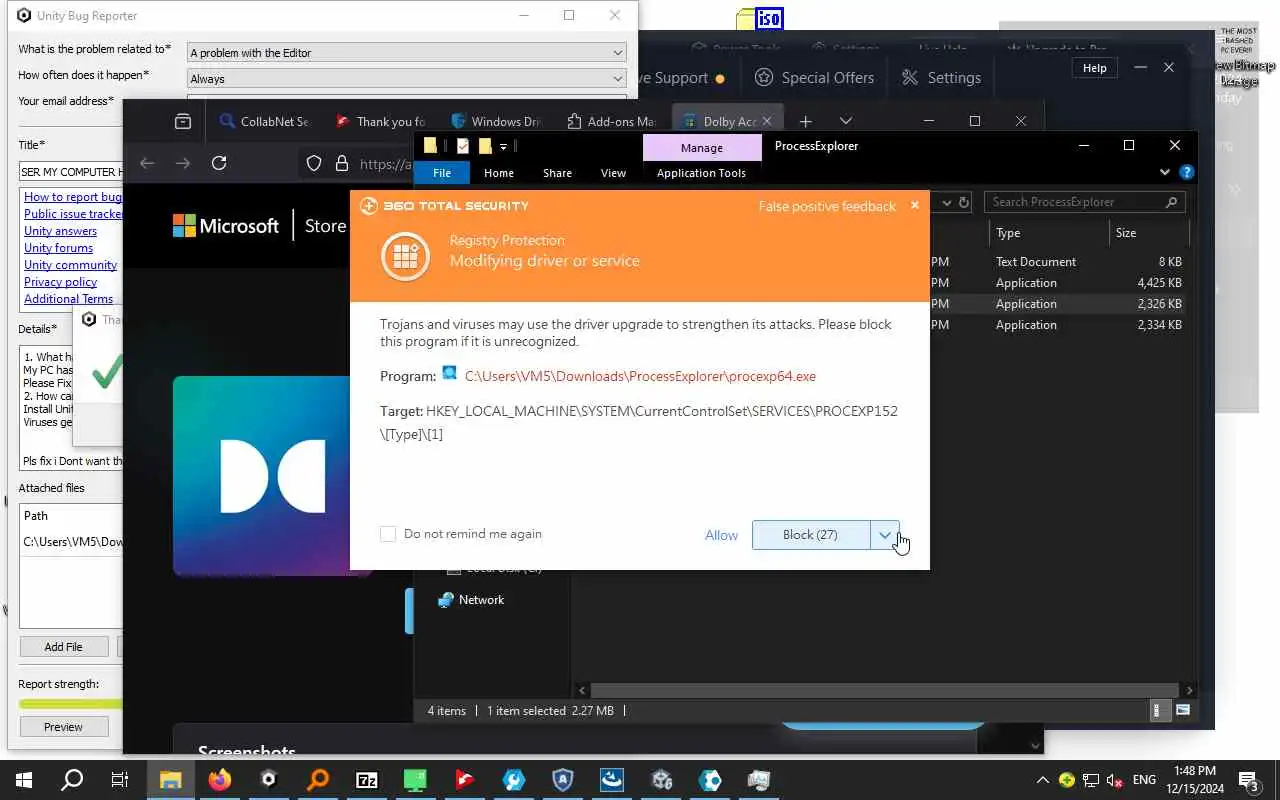Click Firefox reload page button
This screenshot has width=1280, height=800.
click(x=219, y=163)
